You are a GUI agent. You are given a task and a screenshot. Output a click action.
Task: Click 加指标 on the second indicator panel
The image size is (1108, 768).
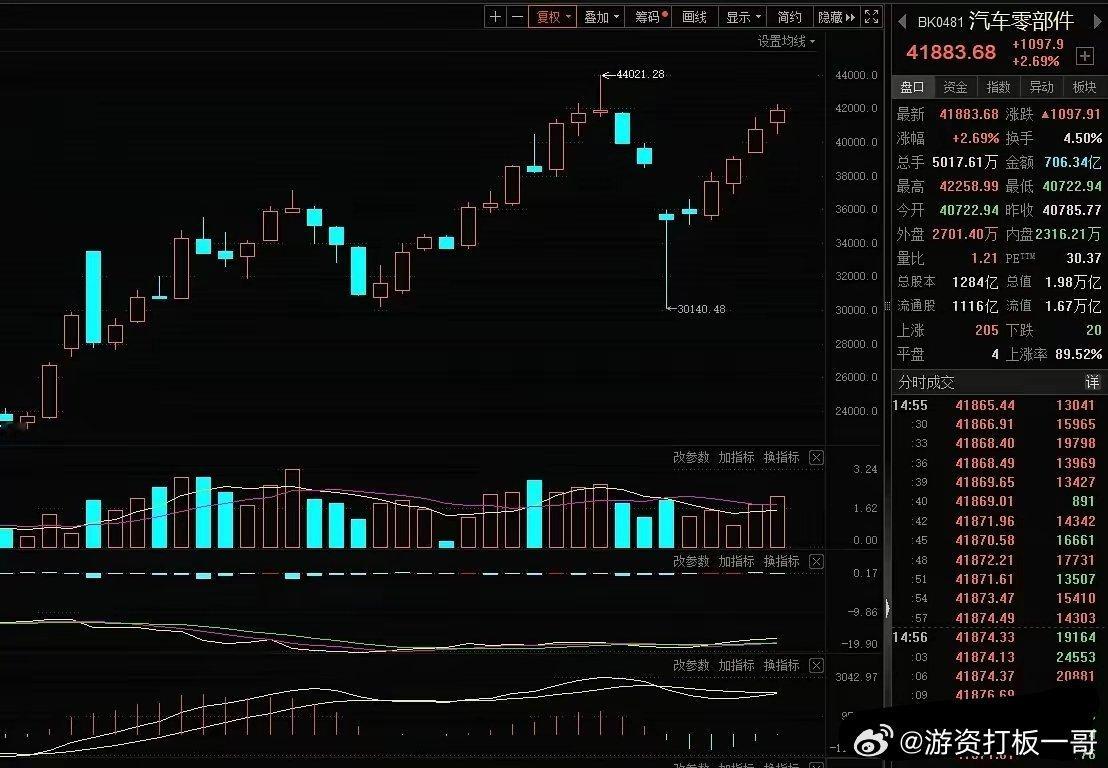point(736,561)
